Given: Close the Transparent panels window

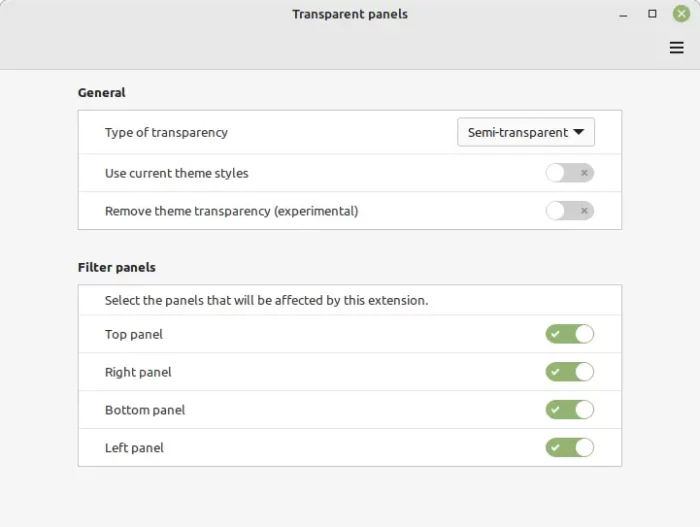Looking at the screenshot, I should click(681, 14).
